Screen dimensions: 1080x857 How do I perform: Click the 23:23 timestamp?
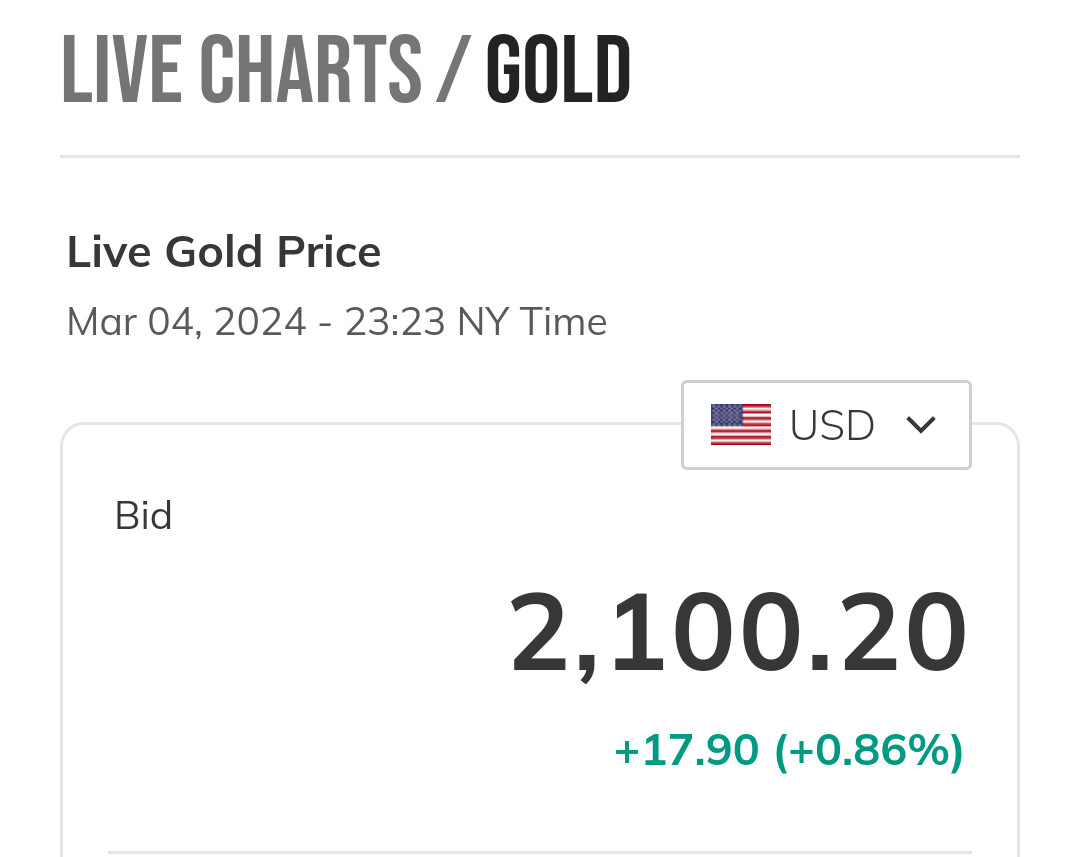395,322
